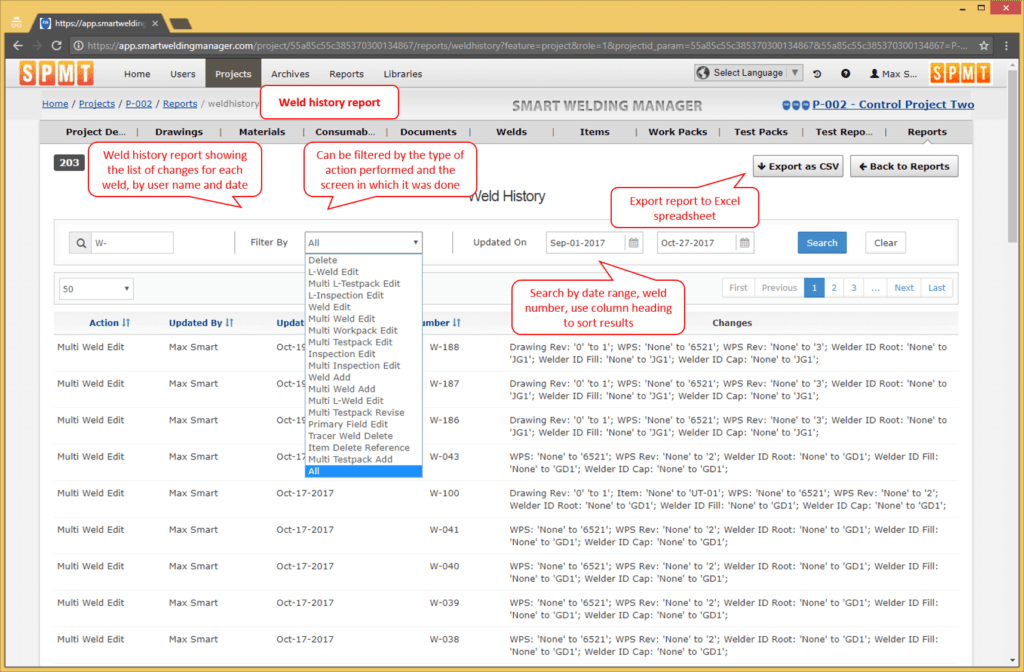Choose L-Weld Edit filter option

tap(363, 272)
